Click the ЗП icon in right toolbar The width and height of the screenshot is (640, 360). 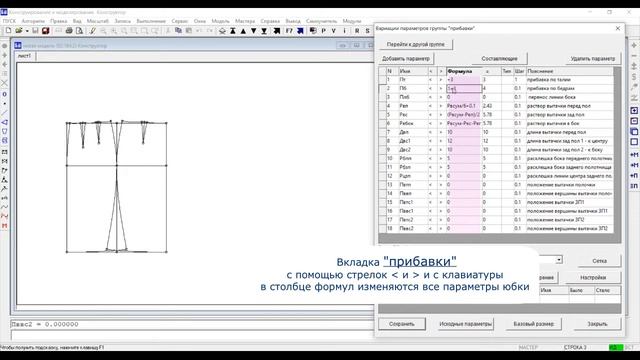[x=634, y=186]
